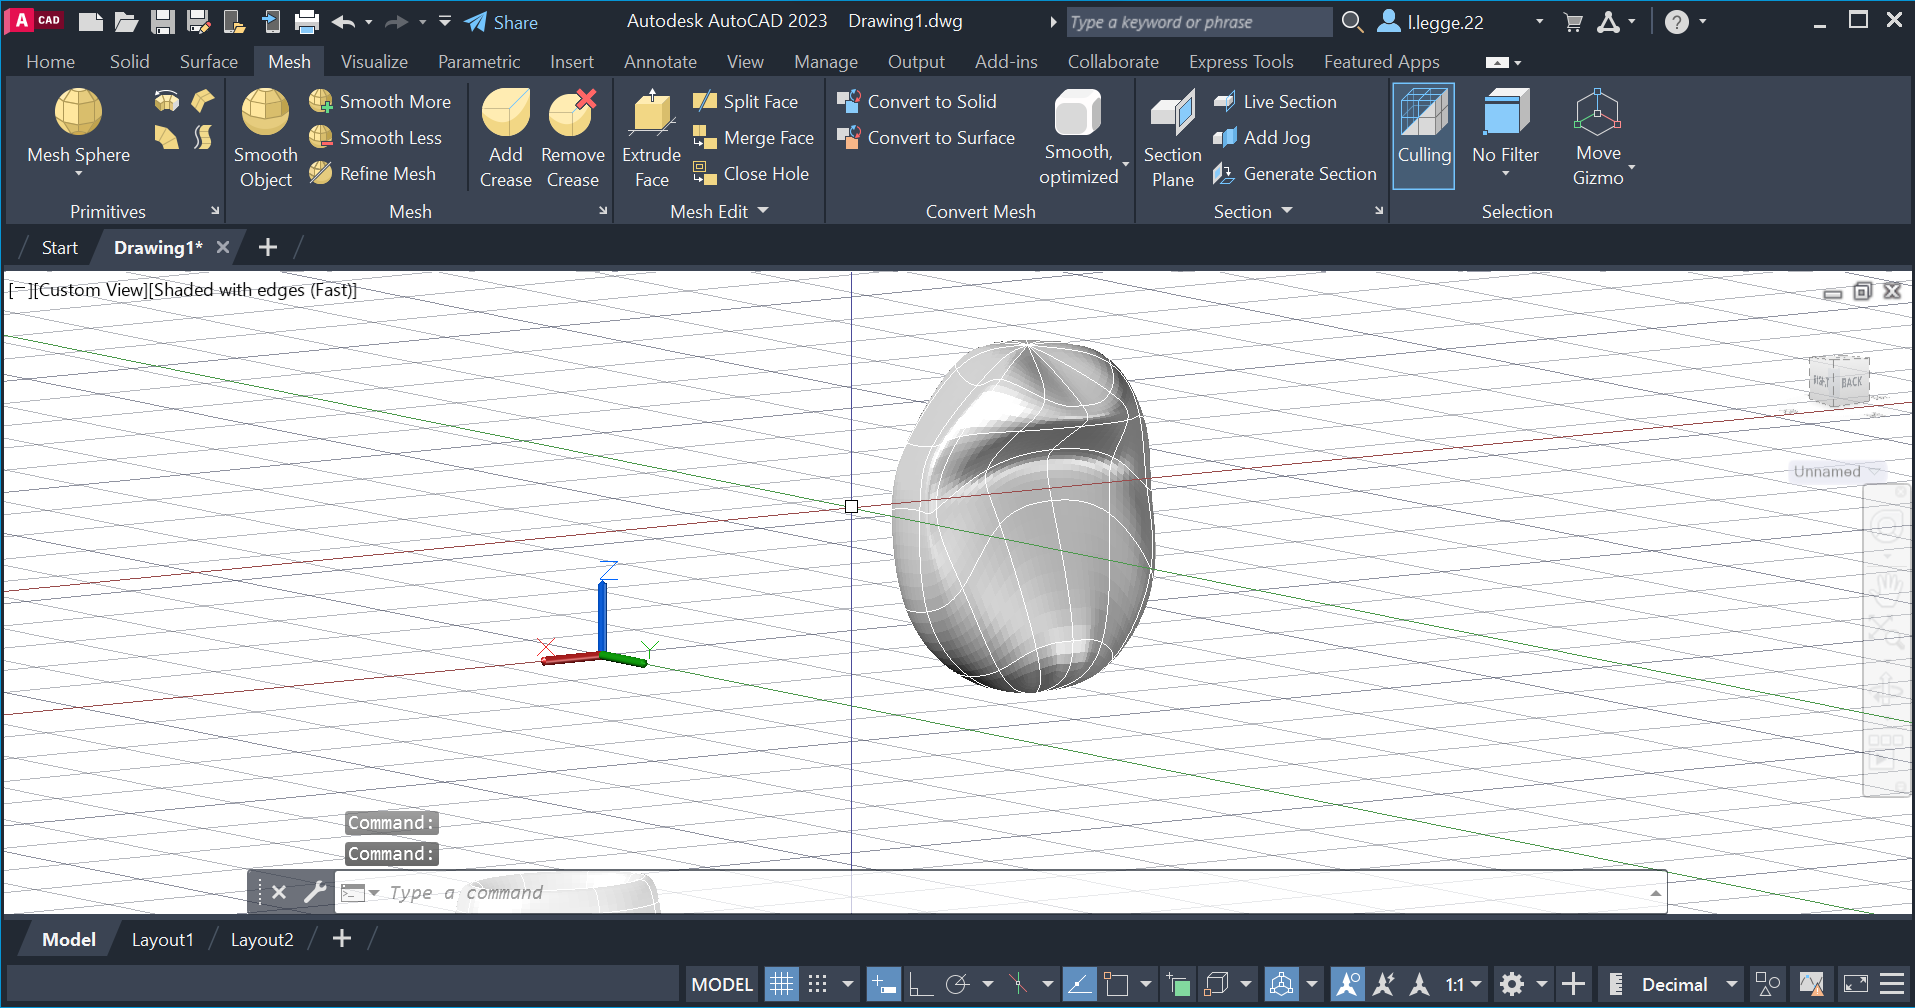Image resolution: width=1915 pixels, height=1008 pixels.
Task: Open a new drawing tab with plus button
Action: (x=267, y=247)
